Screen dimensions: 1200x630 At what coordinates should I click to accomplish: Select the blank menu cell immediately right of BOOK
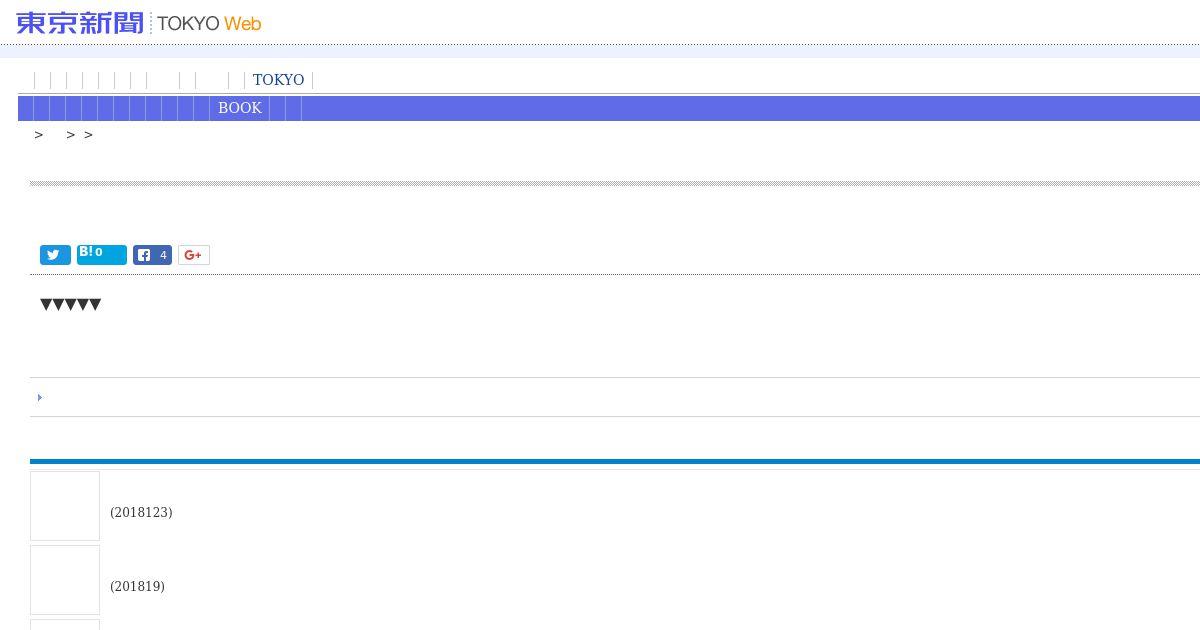[277, 108]
